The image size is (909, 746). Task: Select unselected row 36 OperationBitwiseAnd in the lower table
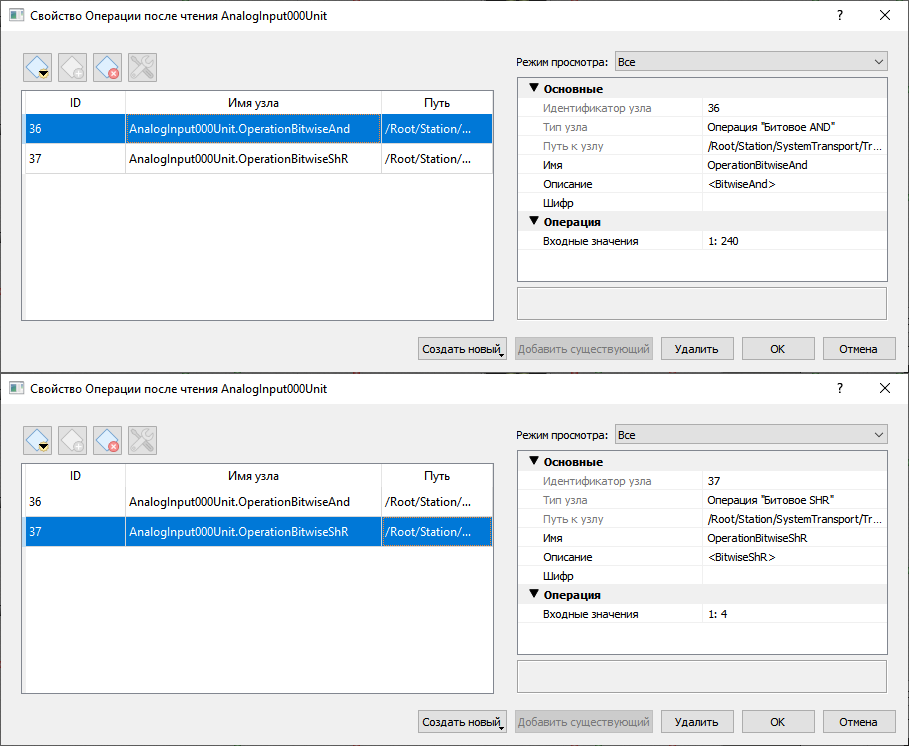[238, 502]
